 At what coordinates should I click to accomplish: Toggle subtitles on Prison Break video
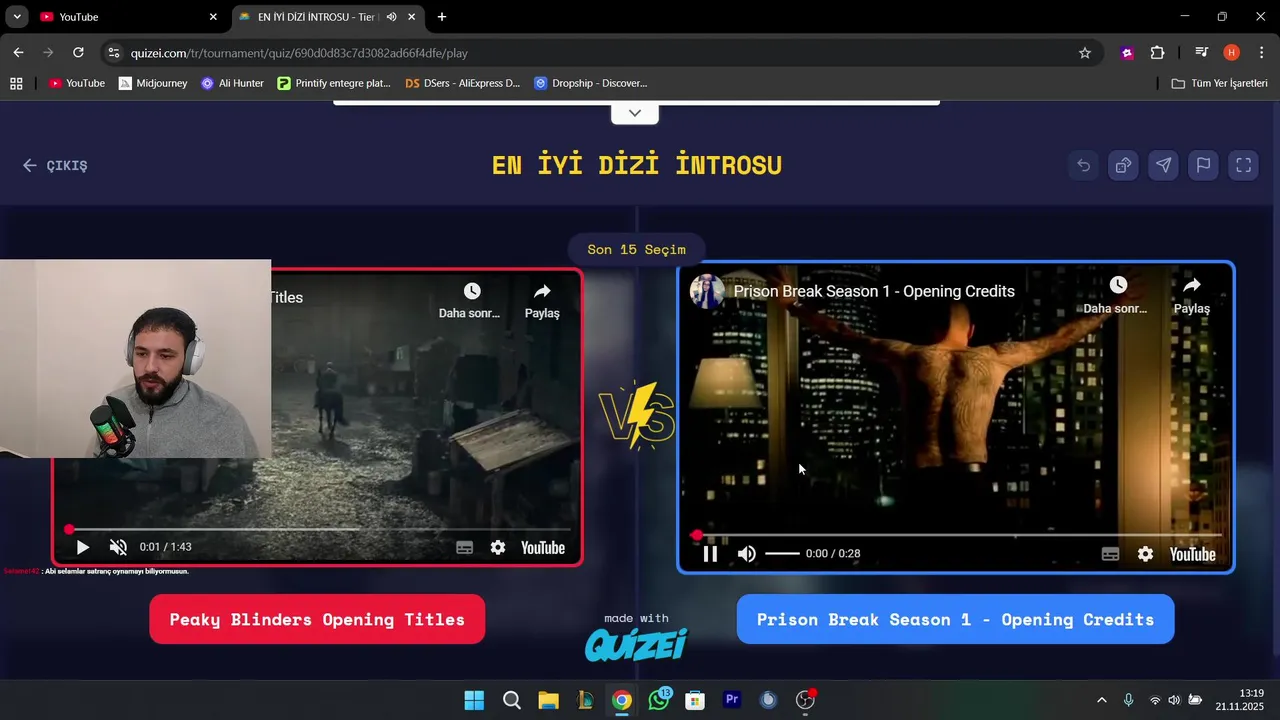[x=1110, y=554]
